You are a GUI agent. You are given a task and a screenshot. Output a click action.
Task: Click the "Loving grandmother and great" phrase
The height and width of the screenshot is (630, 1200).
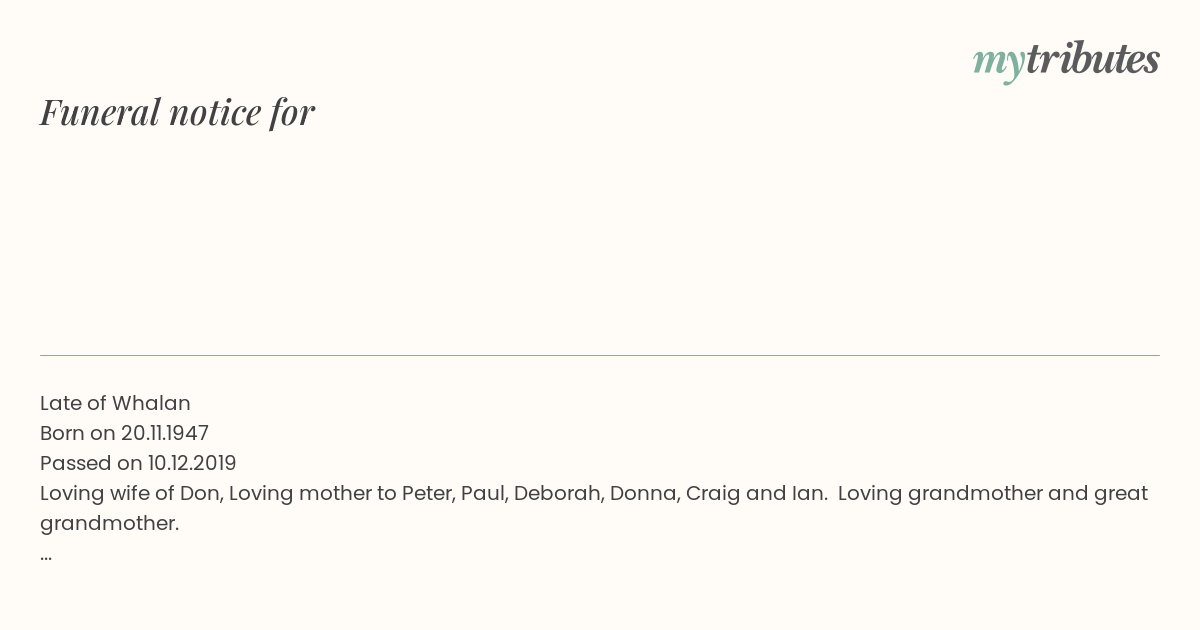(x=993, y=493)
